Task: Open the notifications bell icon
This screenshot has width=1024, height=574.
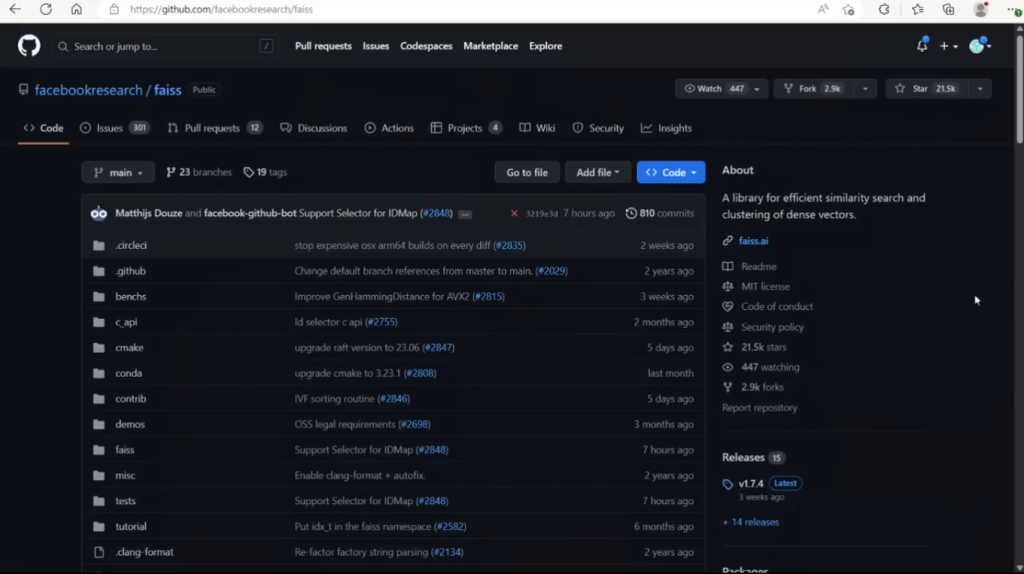Action: (x=921, y=46)
